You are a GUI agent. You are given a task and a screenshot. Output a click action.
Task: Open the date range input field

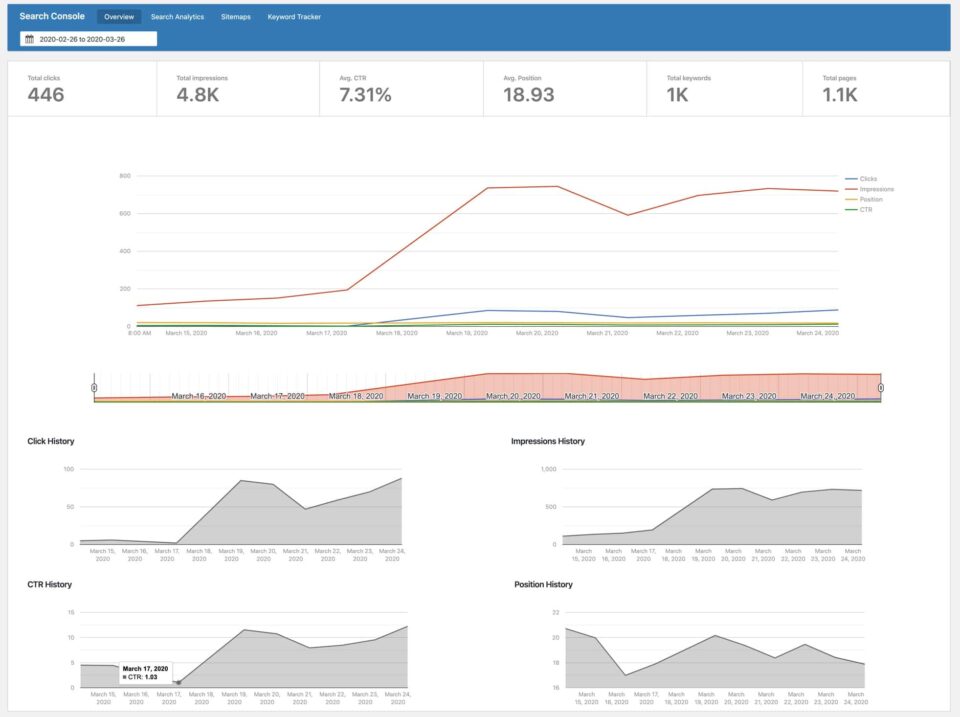[x=89, y=39]
